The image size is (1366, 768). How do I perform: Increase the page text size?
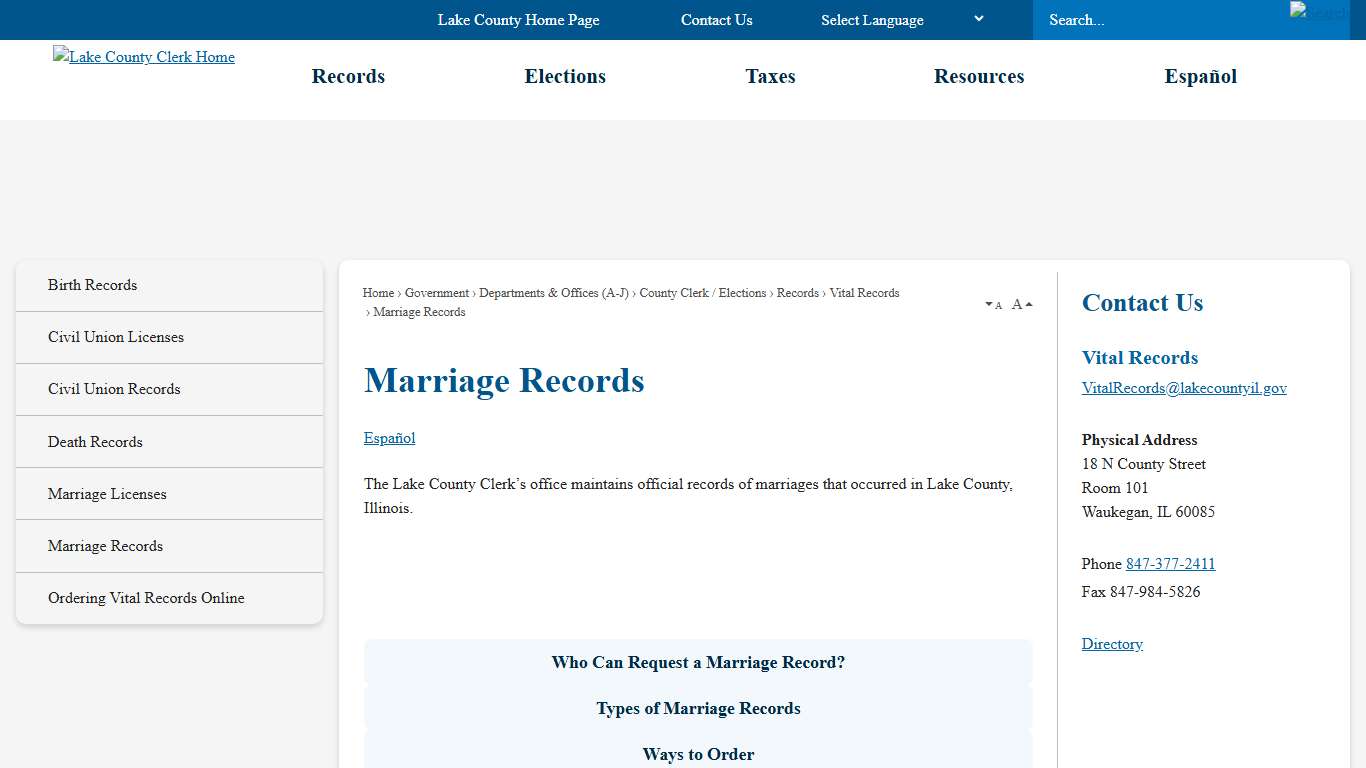click(1020, 303)
